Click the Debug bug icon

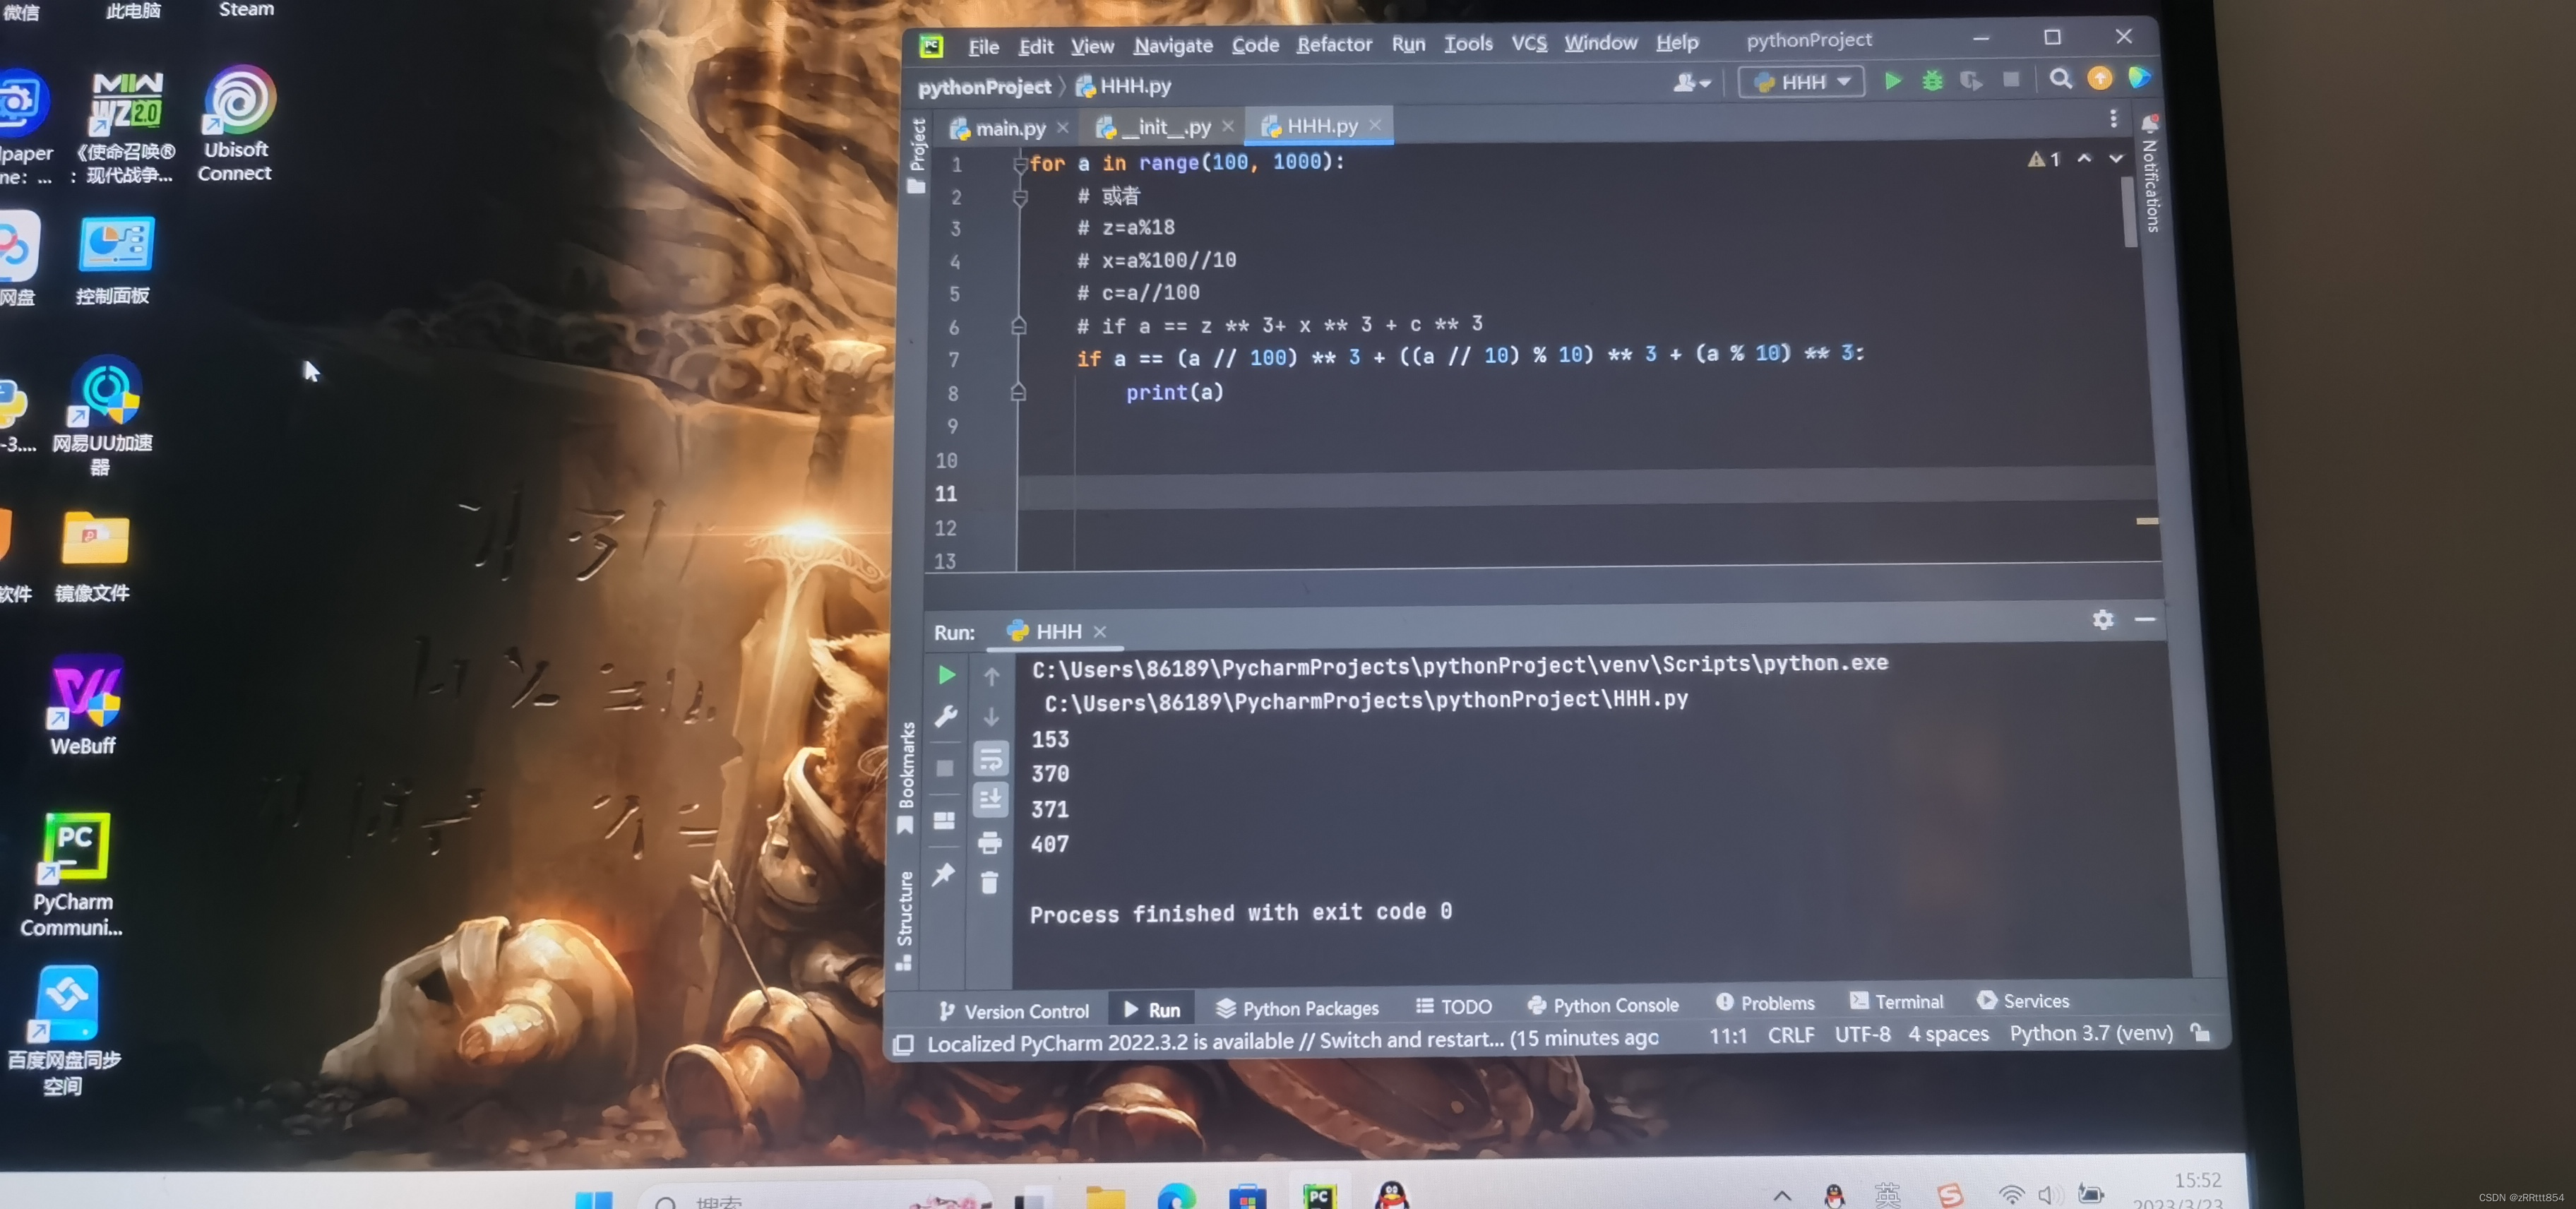click(1932, 81)
